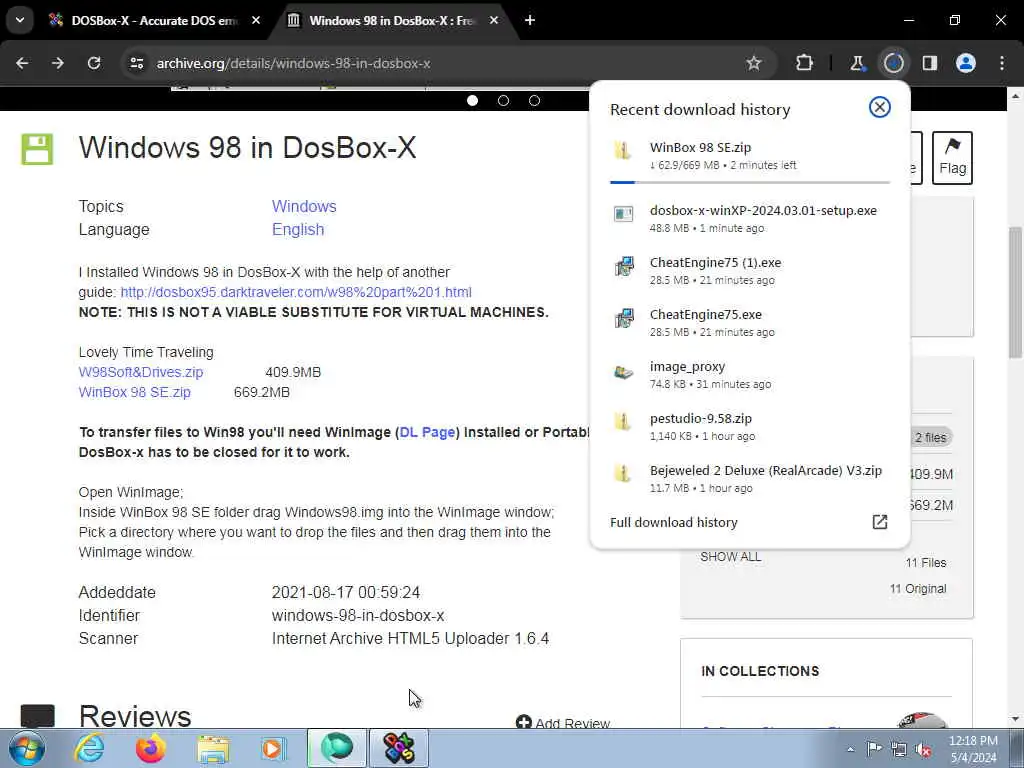Open the tab search dropdown arrow
This screenshot has height=768, width=1024.
(20, 20)
